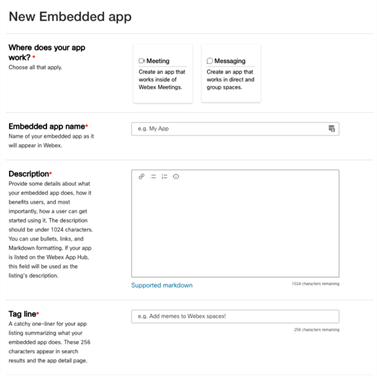Click the bulleted list icon in description editor

coord(153,176)
